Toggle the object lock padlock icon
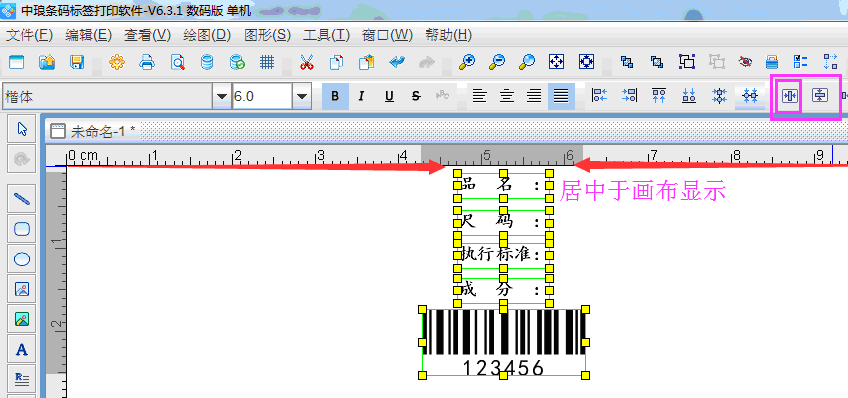Image resolution: width=848 pixels, height=398 pixels. point(773,63)
